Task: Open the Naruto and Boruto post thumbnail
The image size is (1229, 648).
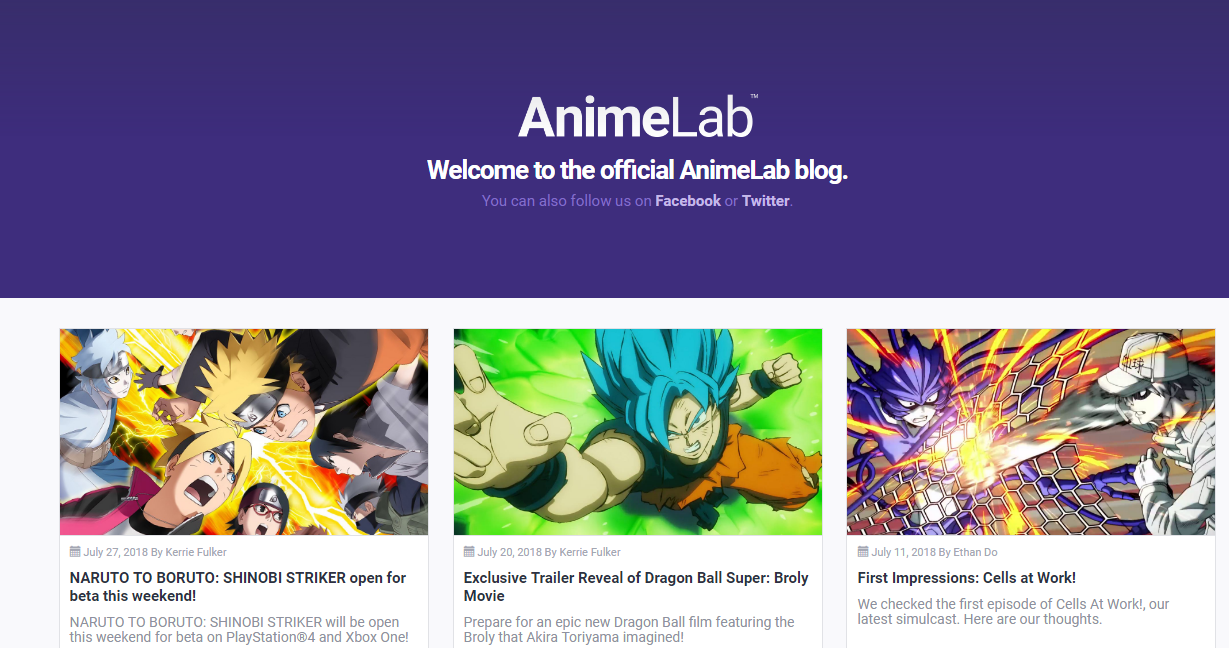Action: point(244,432)
